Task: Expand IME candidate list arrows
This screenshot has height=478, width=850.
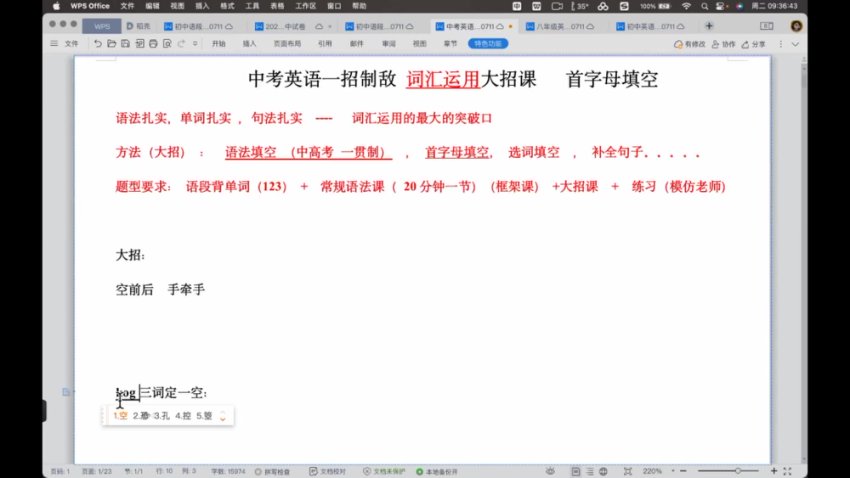Action: 223,415
